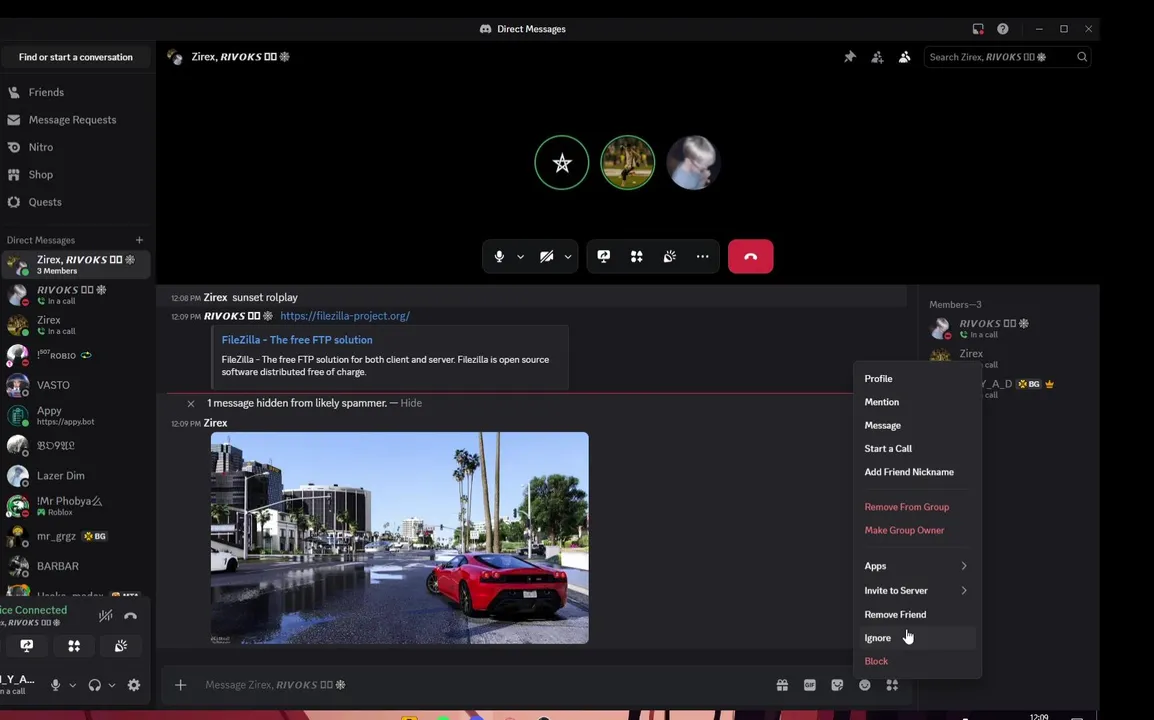Click Remove From Group
Image resolution: width=1154 pixels, height=720 pixels.
pyautogui.click(x=917, y=507)
